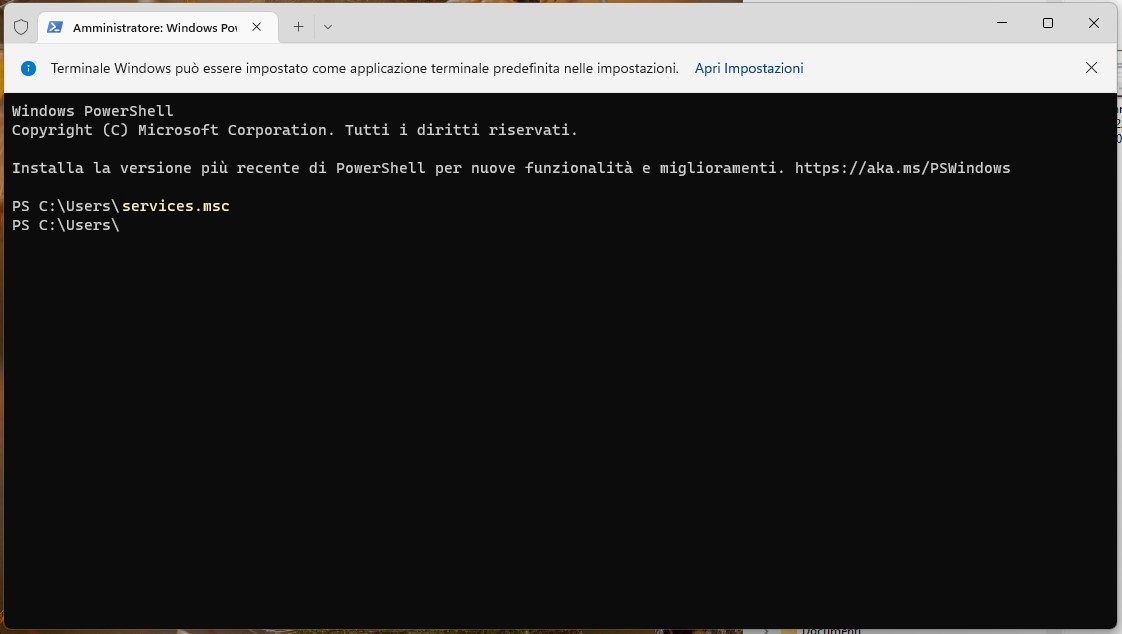Click the 'Windows PowerShell' header line
The width and height of the screenshot is (1122, 634).
(92, 111)
